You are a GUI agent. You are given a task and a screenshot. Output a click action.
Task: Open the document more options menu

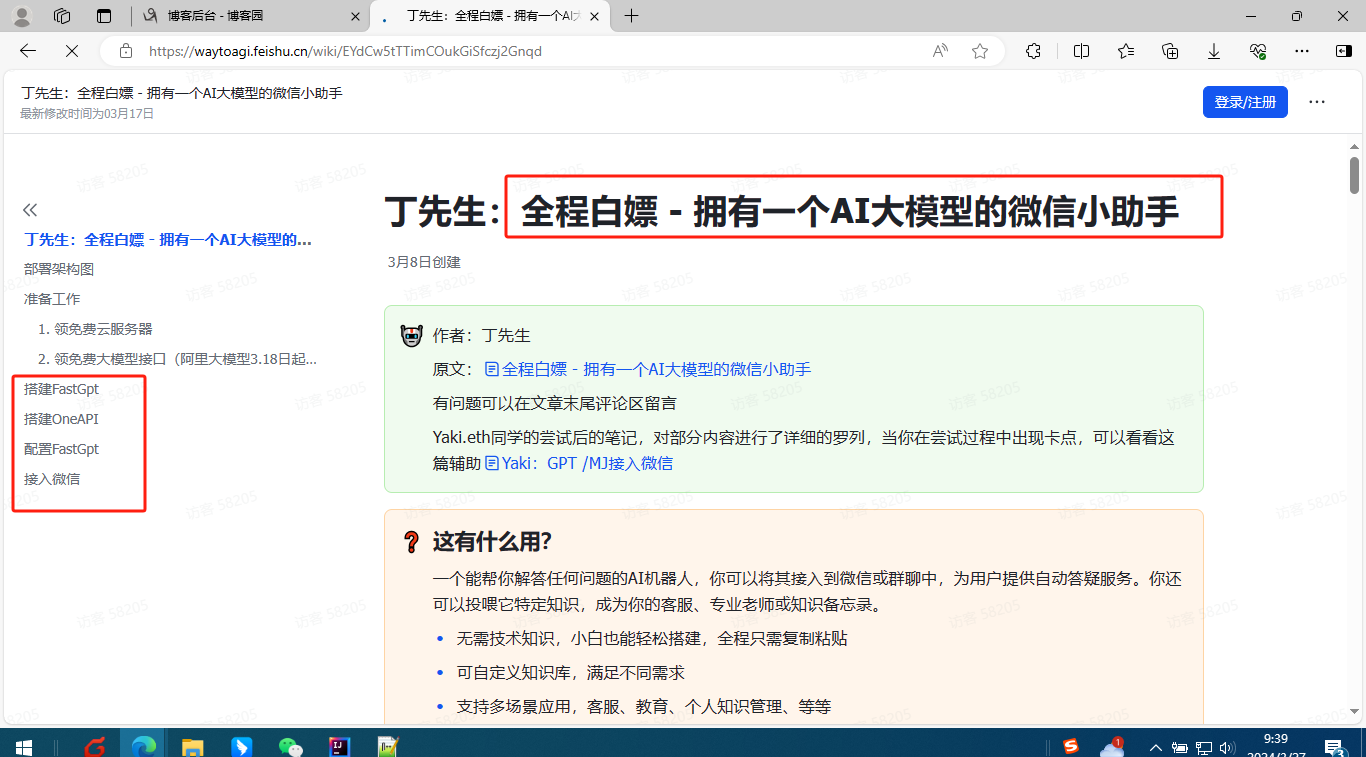[1317, 102]
